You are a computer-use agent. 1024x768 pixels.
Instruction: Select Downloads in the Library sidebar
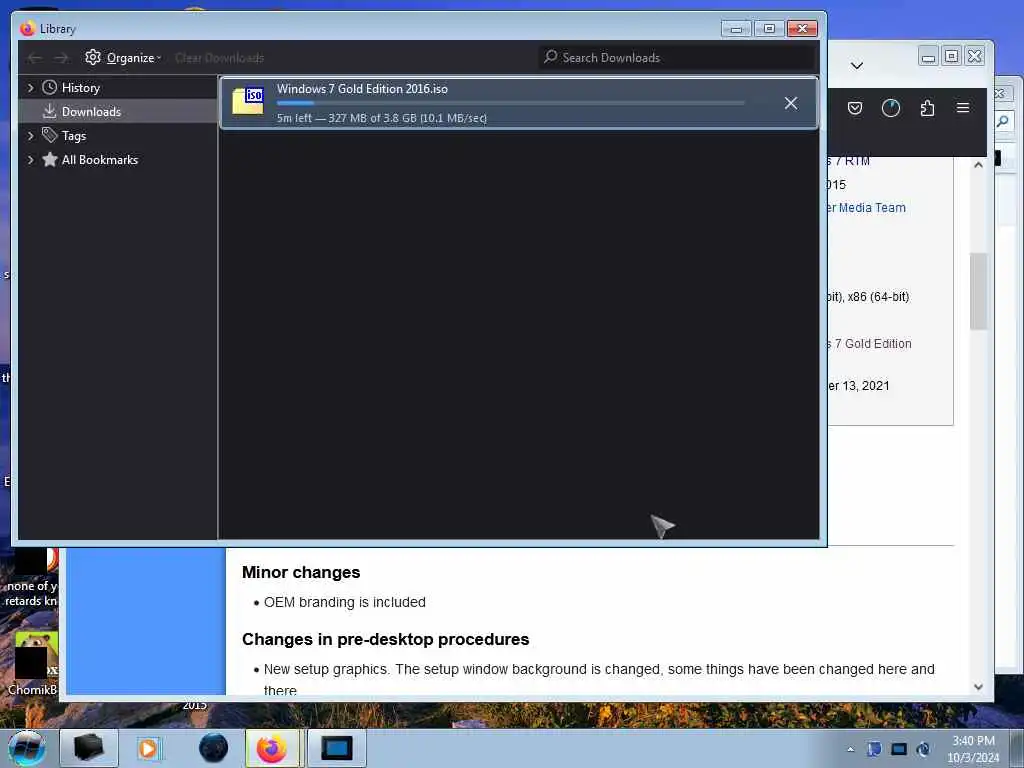tap(118, 112)
